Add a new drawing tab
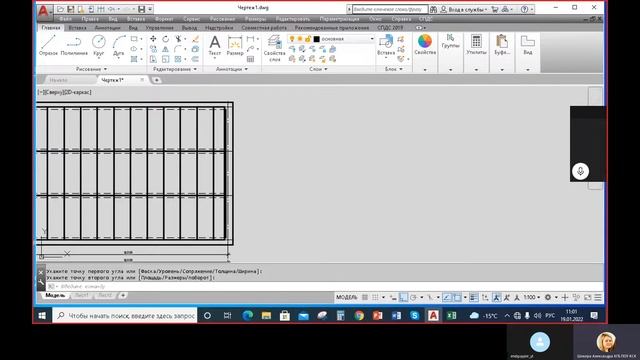The width and height of the screenshot is (640, 360). tap(156, 80)
